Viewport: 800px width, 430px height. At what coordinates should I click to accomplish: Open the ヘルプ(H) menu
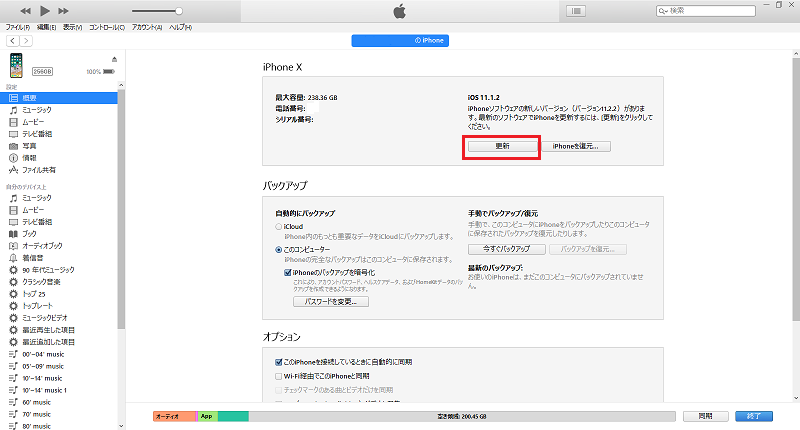181,28
